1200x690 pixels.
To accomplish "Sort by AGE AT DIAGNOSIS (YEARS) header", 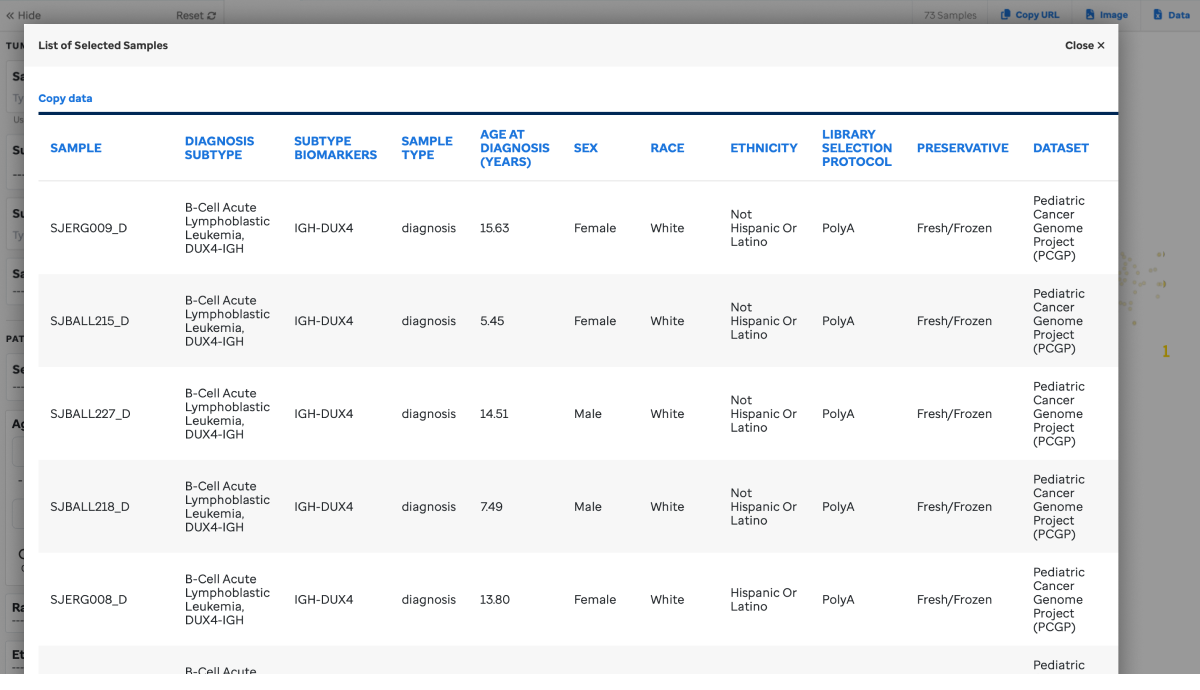I will (514, 148).
